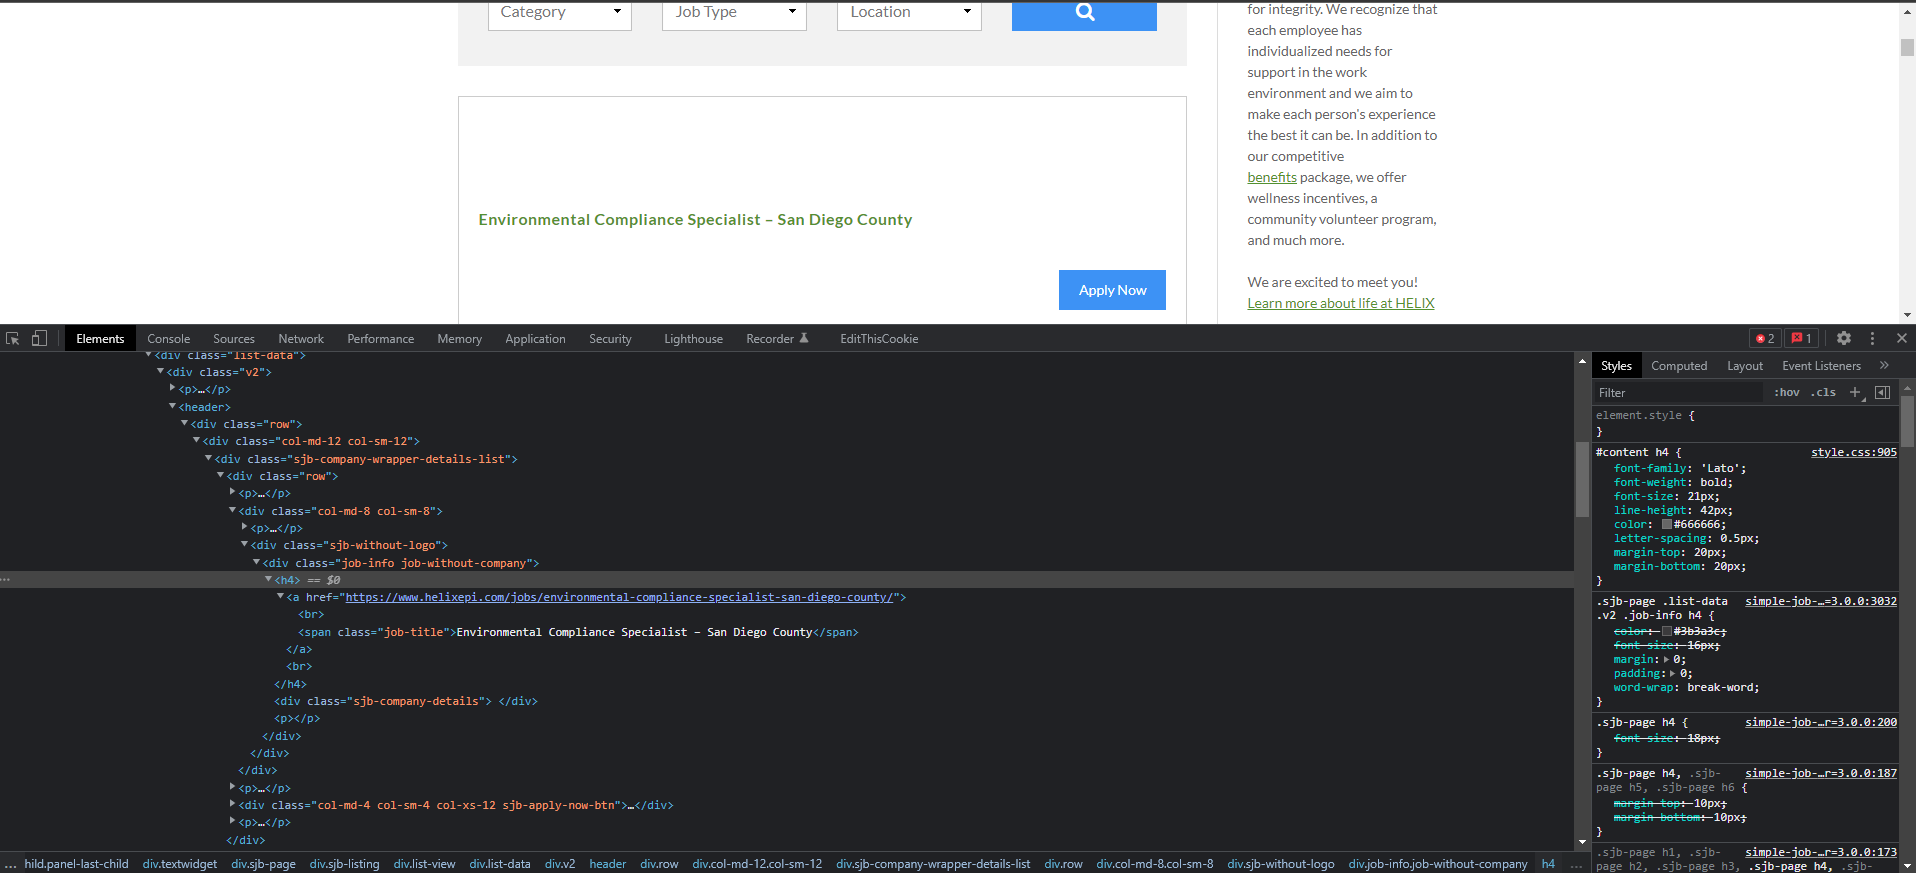This screenshot has width=1916, height=873.
Task: Expand the margin shorthand property arrow
Action: pos(1666,659)
